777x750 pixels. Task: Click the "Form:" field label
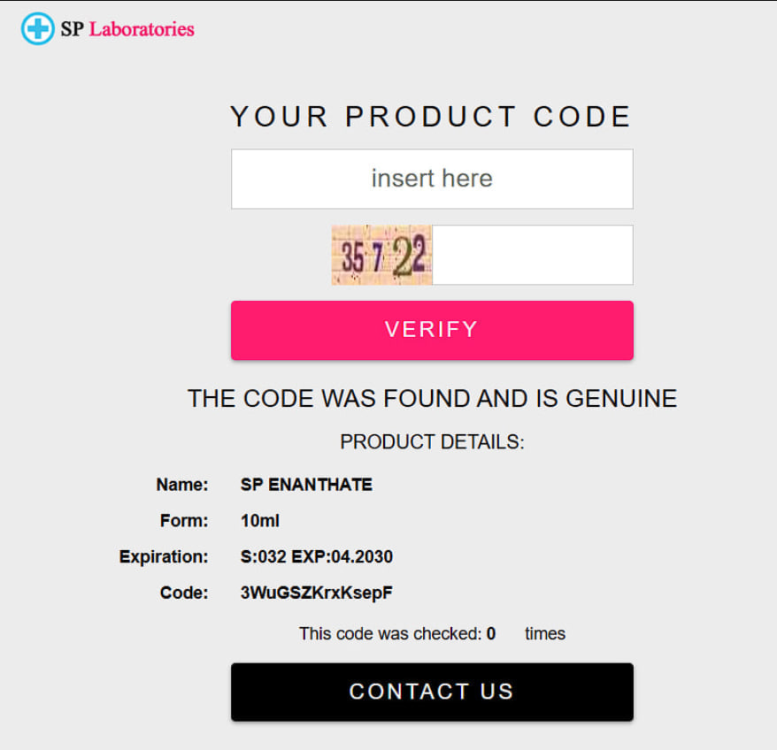pyautogui.click(x=184, y=521)
